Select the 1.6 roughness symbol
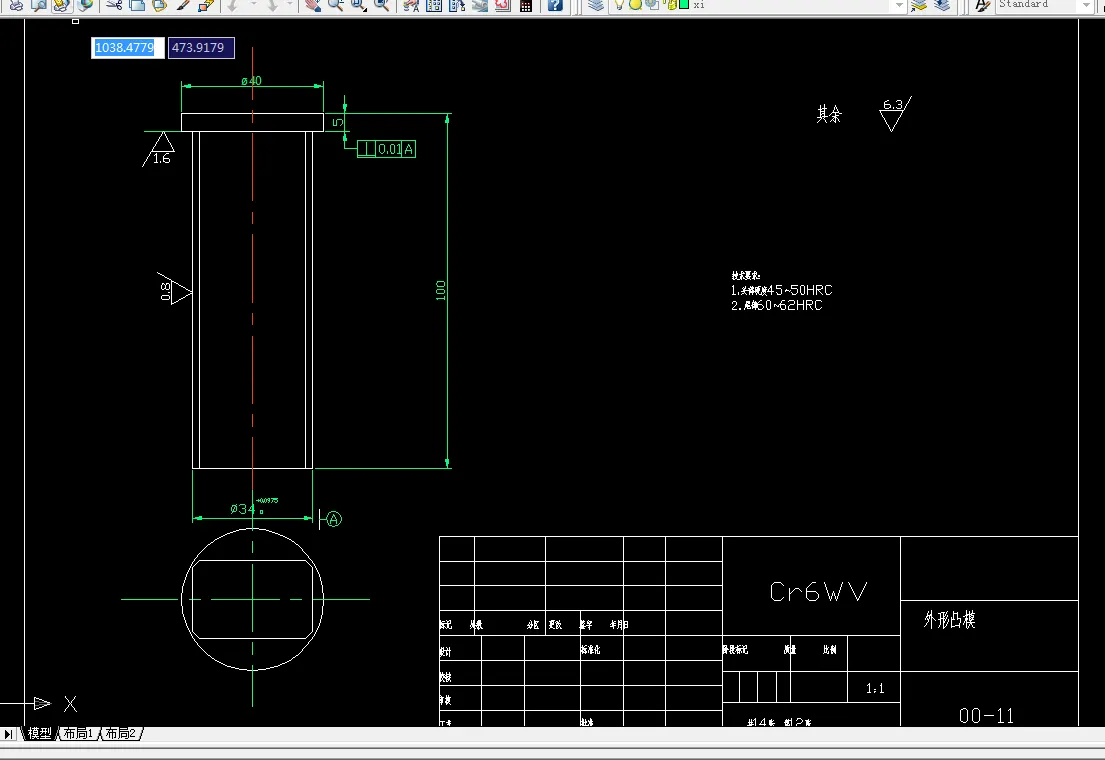 tap(159, 149)
